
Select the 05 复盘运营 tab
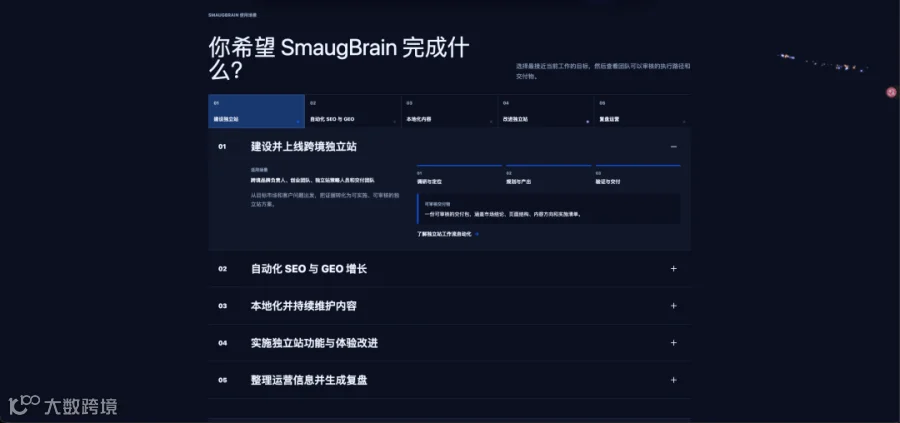click(x=642, y=111)
